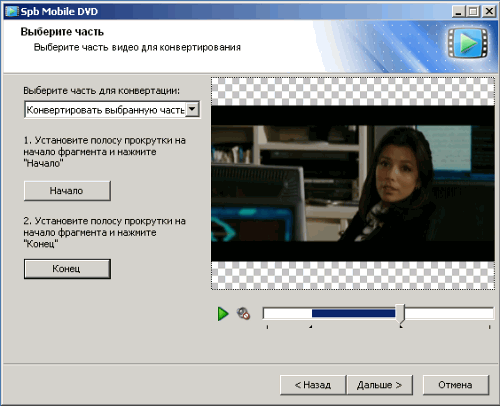Set fragment start with "Начало" button
This screenshot has height=406, width=500.
pos(67,191)
